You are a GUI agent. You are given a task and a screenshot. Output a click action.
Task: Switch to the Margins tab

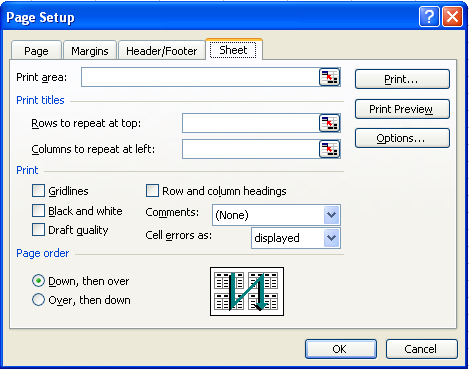click(x=90, y=51)
